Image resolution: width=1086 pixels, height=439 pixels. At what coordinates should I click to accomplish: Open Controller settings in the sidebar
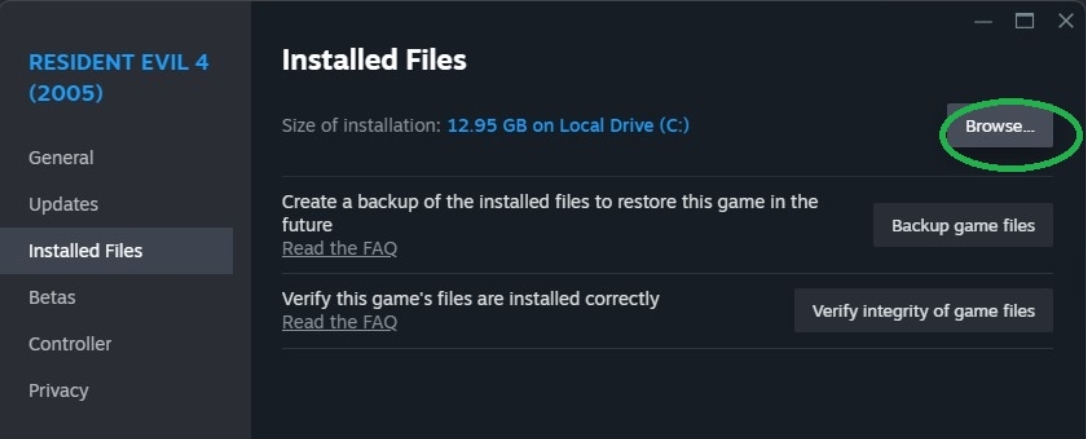(x=70, y=344)
